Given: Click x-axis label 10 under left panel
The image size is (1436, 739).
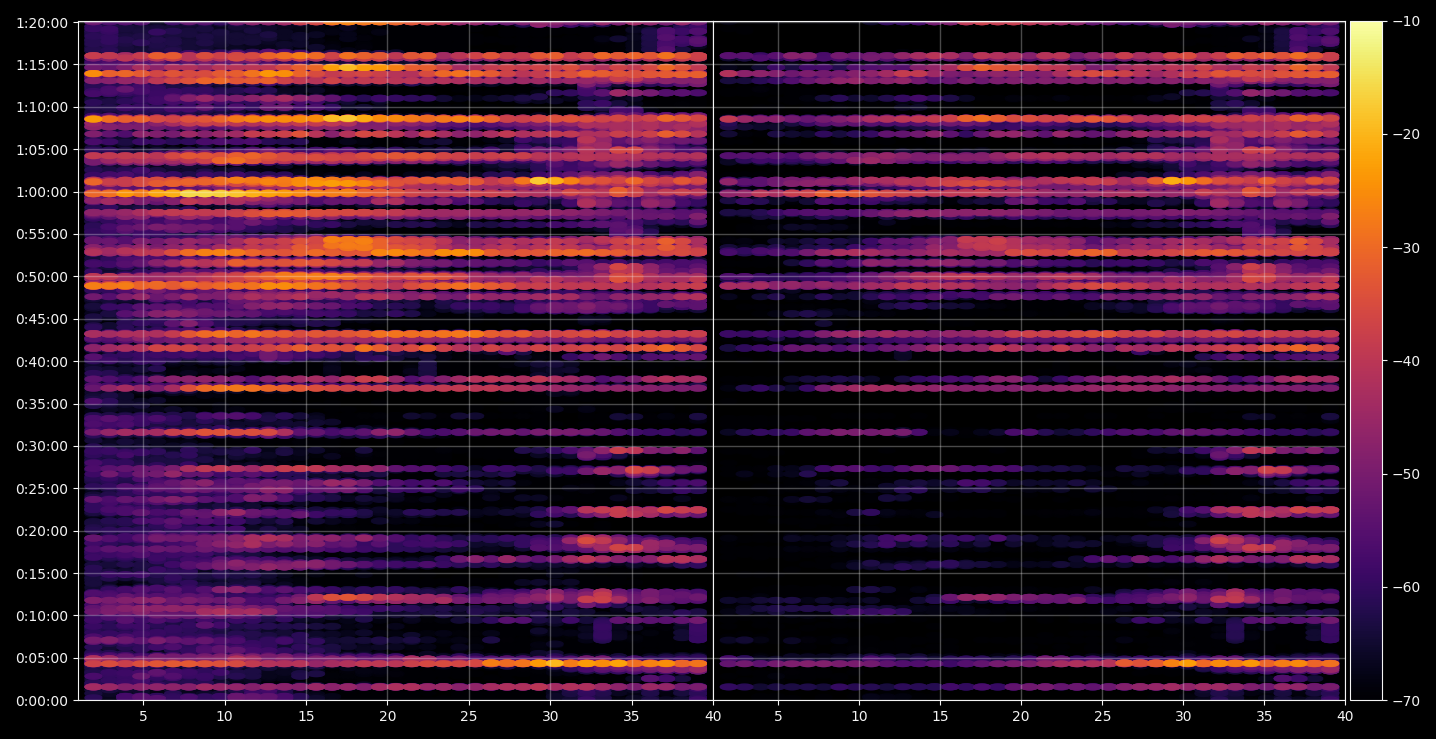Looking at the screenshot, I should 224,716.
